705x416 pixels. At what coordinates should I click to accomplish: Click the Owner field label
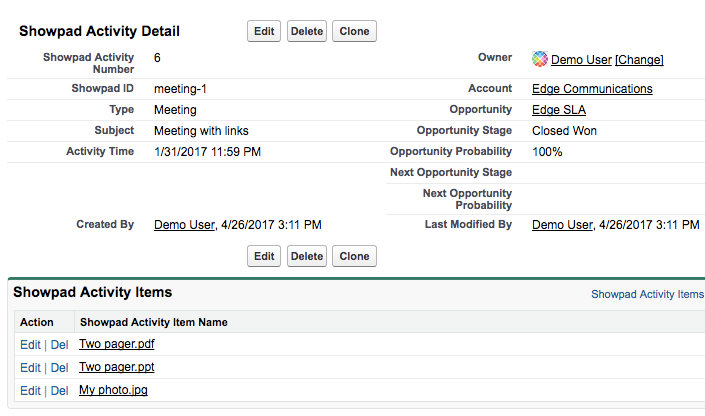[495, 57]
